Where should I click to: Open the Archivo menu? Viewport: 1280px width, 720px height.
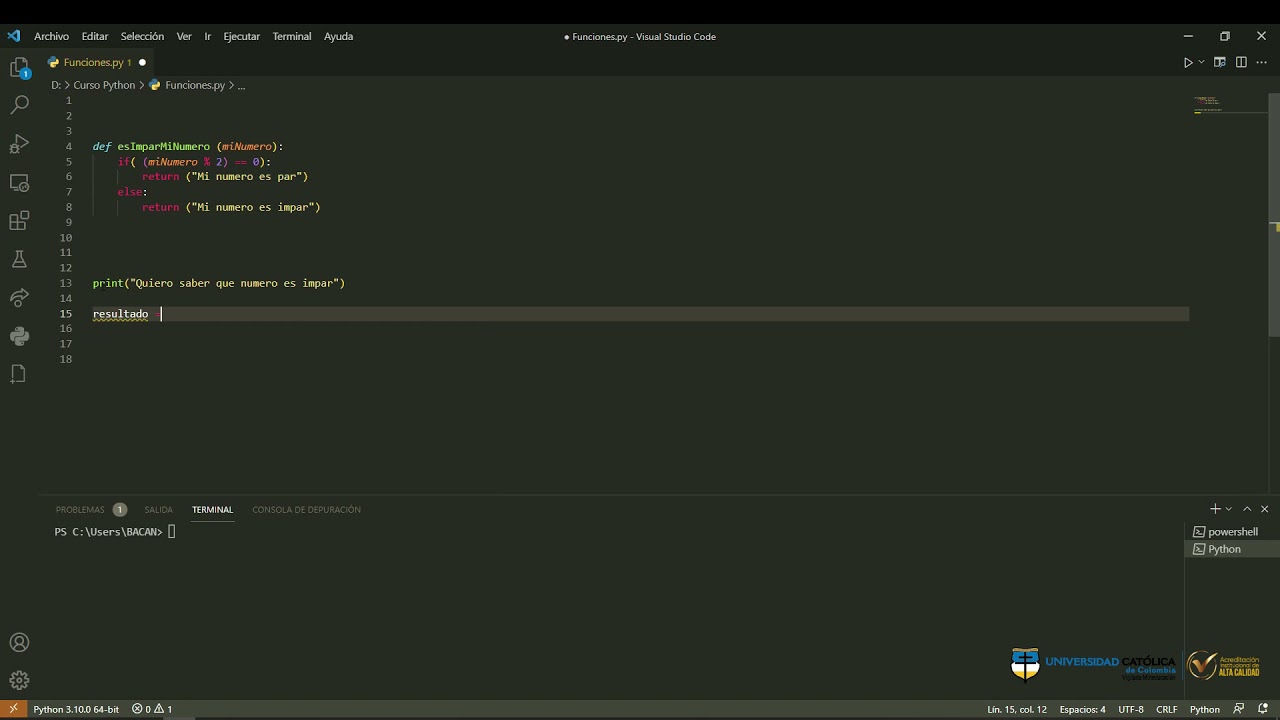[x=51, y=36]
